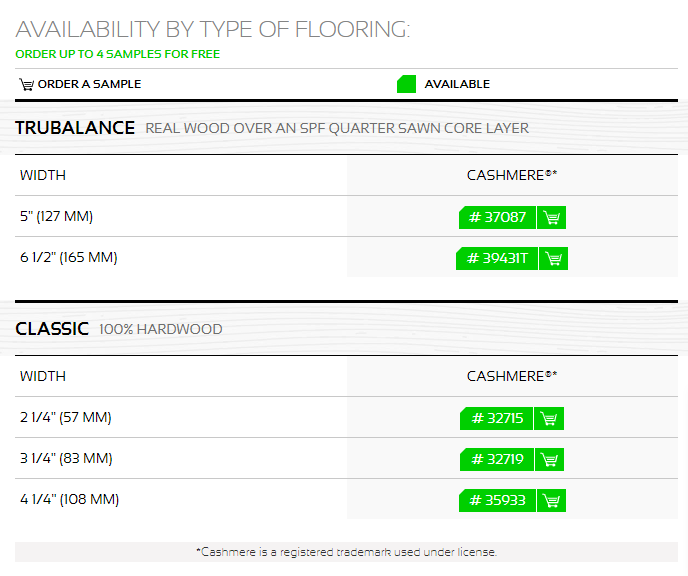688x576 pixels.
Task: Click the Order a Sample label
Action: tap(90, 84)
